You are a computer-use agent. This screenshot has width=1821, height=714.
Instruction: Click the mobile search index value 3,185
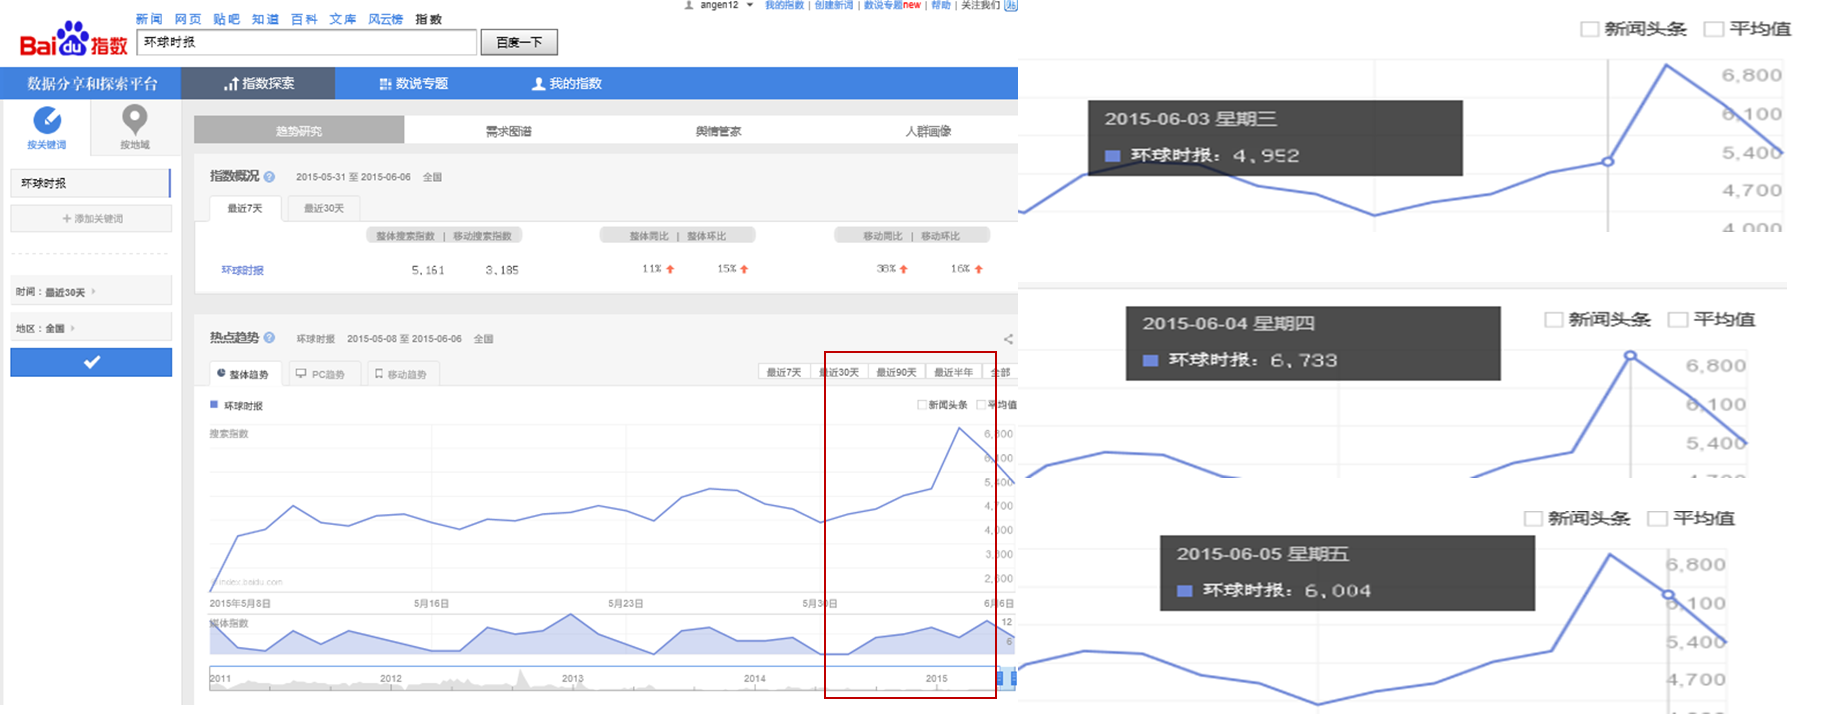[502, 270]
